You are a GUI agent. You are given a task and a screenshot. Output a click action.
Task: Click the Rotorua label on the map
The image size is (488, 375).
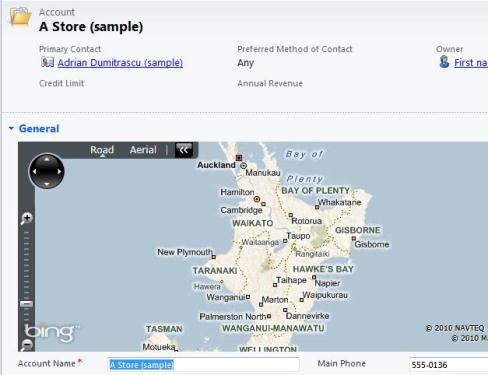point(307,221)
